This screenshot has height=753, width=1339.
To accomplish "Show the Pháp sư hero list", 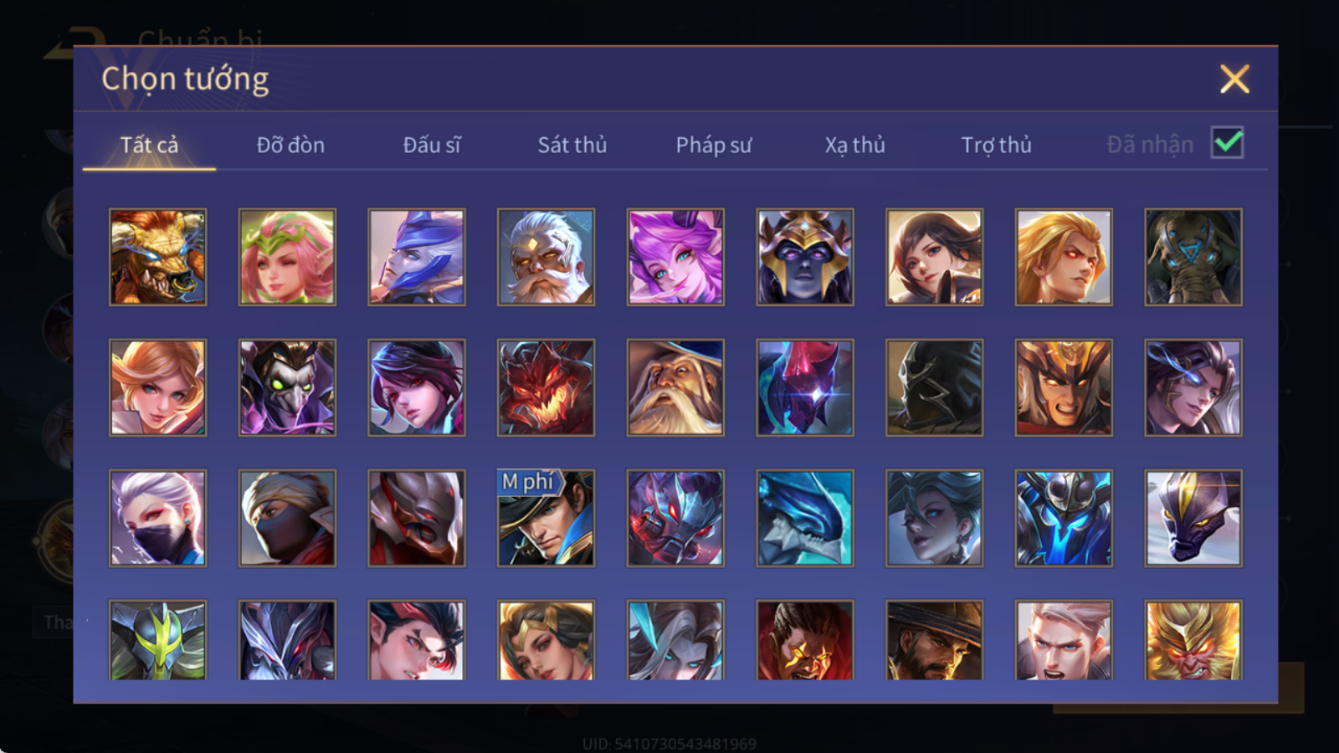I will point(714,145).
